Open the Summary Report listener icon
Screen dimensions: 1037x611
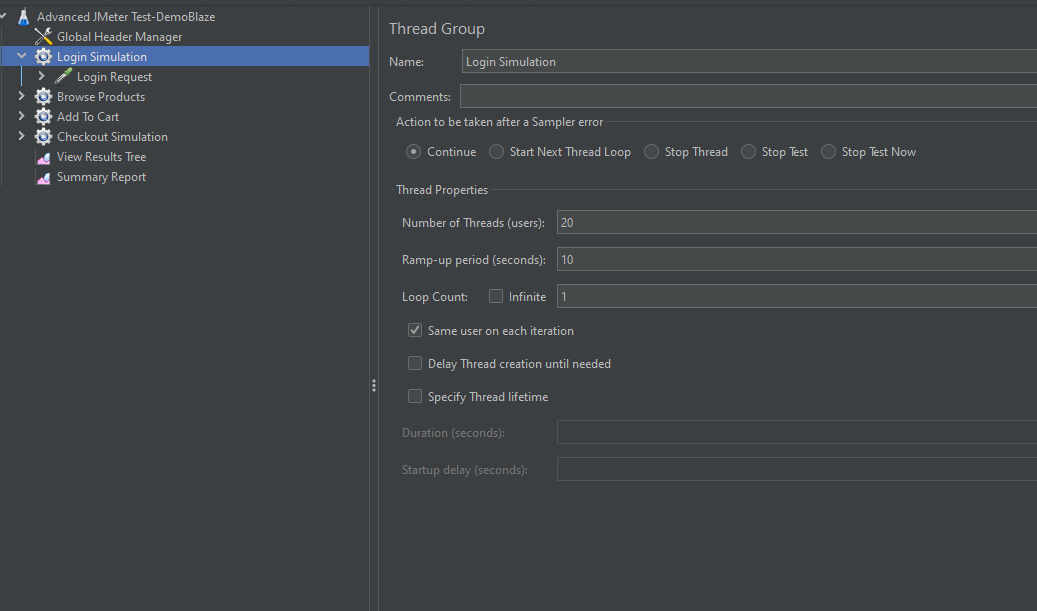coord(44,177)
